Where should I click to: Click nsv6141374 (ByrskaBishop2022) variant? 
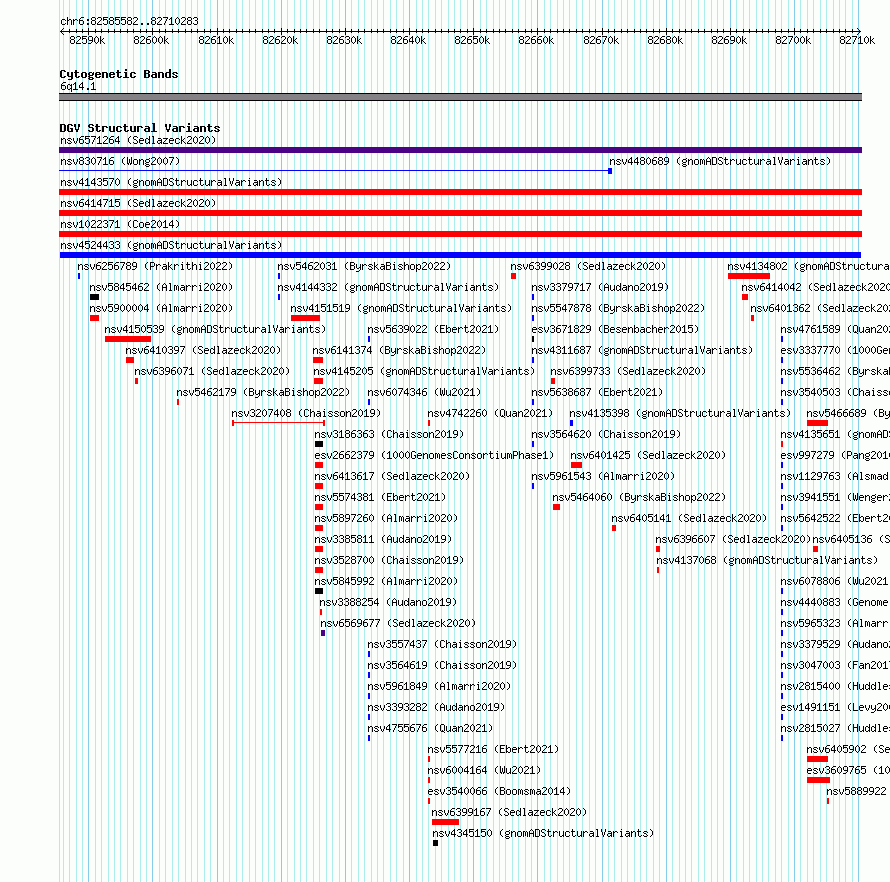[x=400, y=350]
